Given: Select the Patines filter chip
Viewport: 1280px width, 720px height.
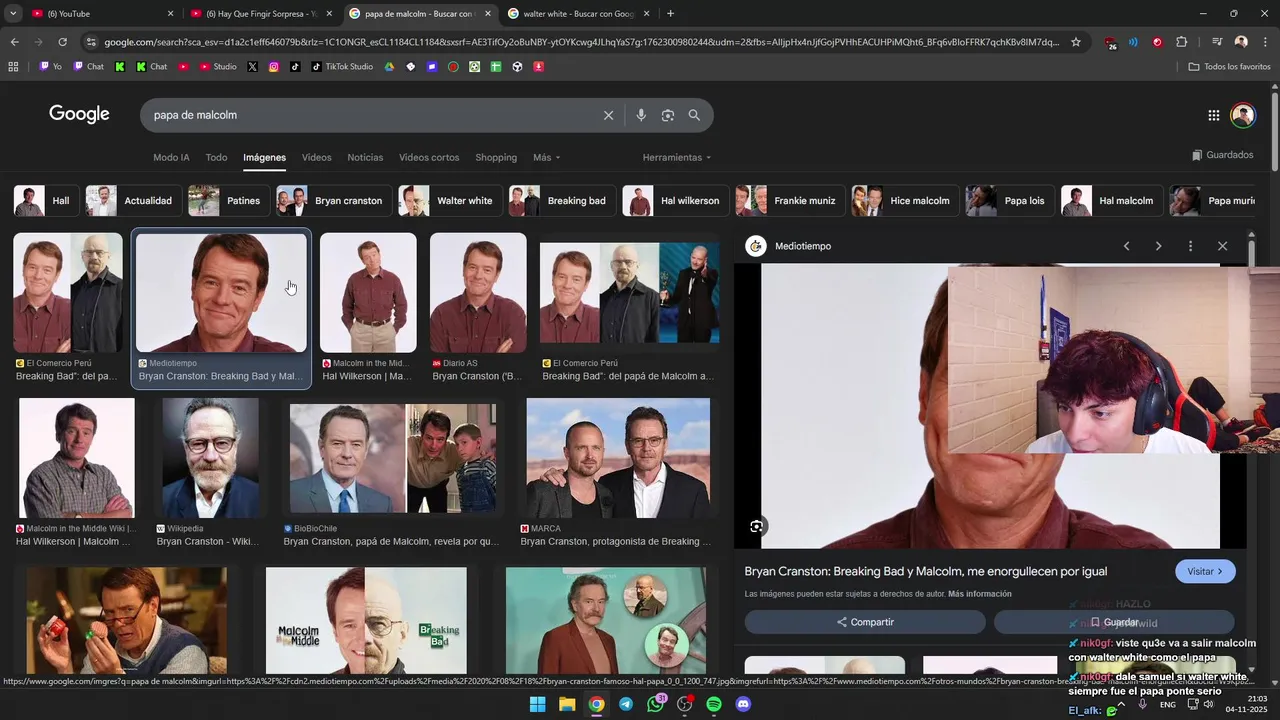Looking at the screenshot, I should point(228,201).
